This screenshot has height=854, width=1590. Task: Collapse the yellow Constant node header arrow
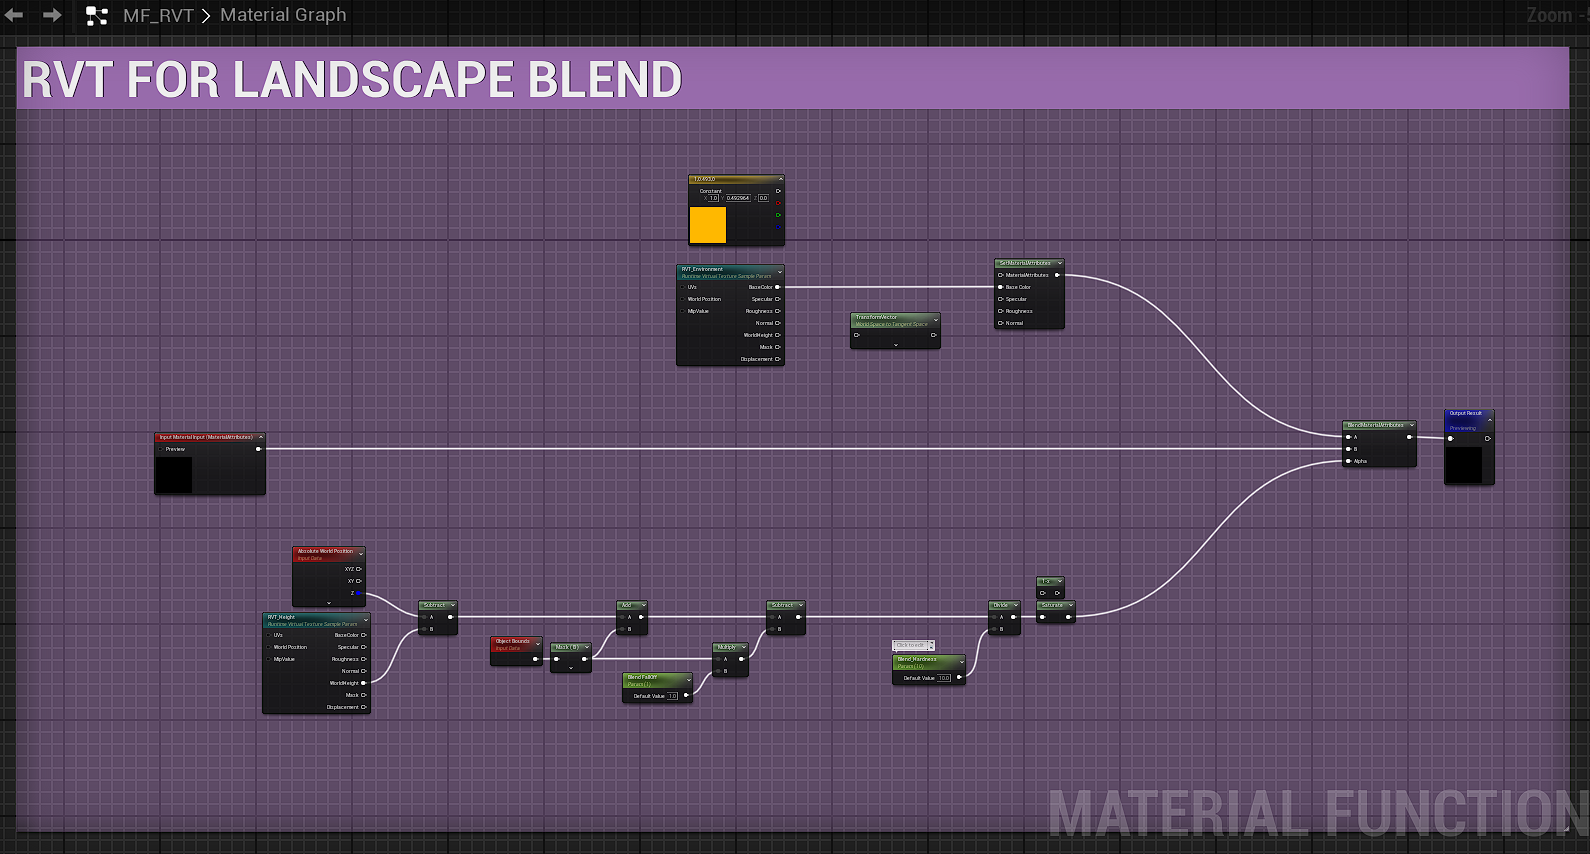tap(779, 180)
